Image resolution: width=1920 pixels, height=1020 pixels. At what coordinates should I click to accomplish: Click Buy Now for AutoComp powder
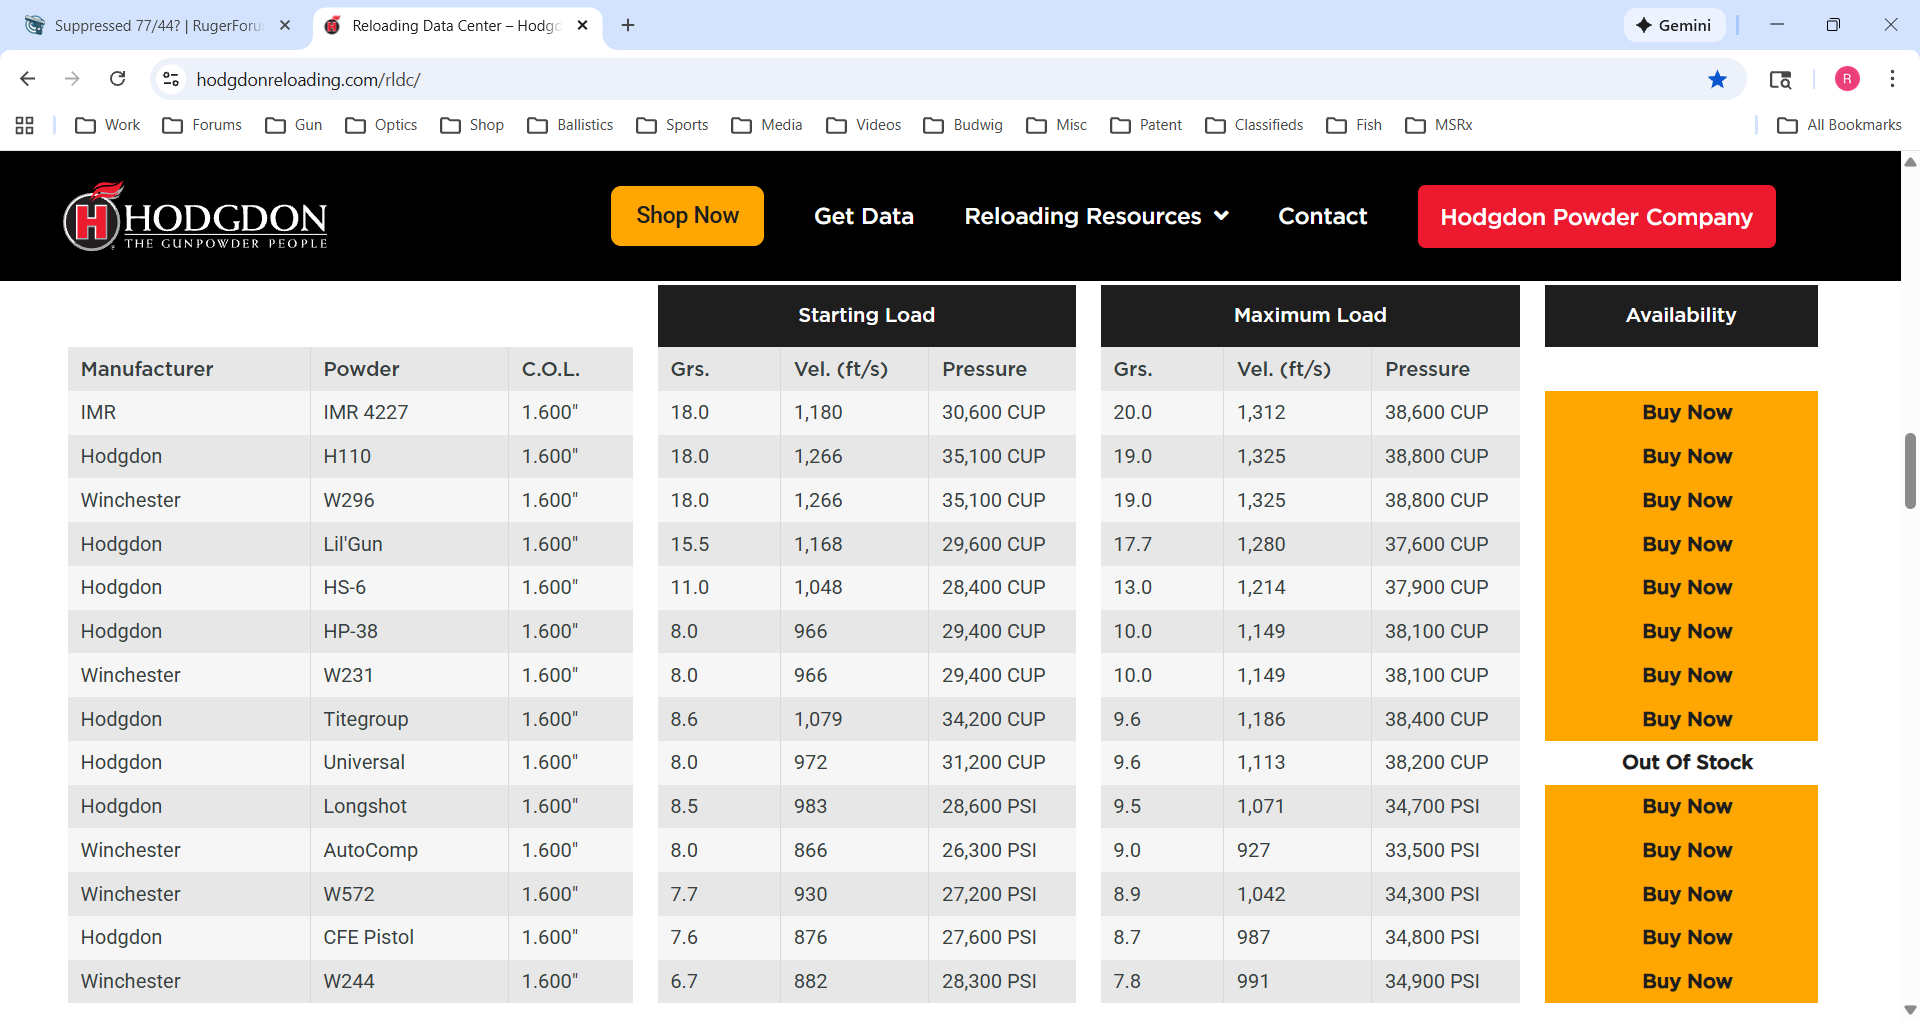[1686, 851]
